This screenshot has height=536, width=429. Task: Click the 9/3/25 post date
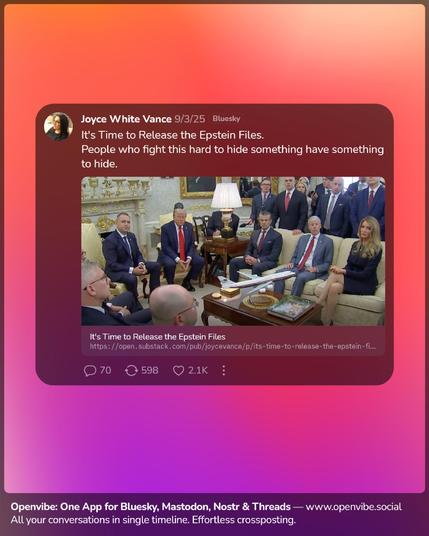[x=190, y=119]
